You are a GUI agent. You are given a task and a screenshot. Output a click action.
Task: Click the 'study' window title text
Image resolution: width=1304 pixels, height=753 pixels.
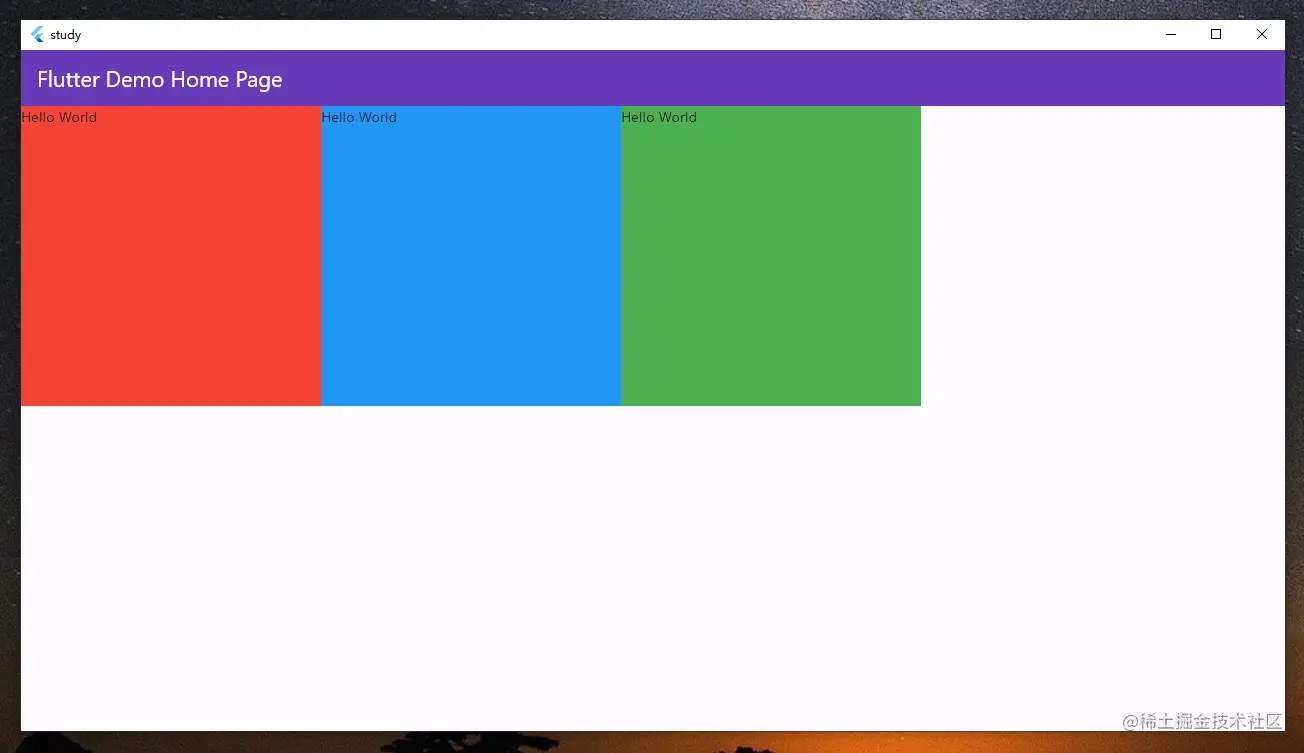point(66,35)
